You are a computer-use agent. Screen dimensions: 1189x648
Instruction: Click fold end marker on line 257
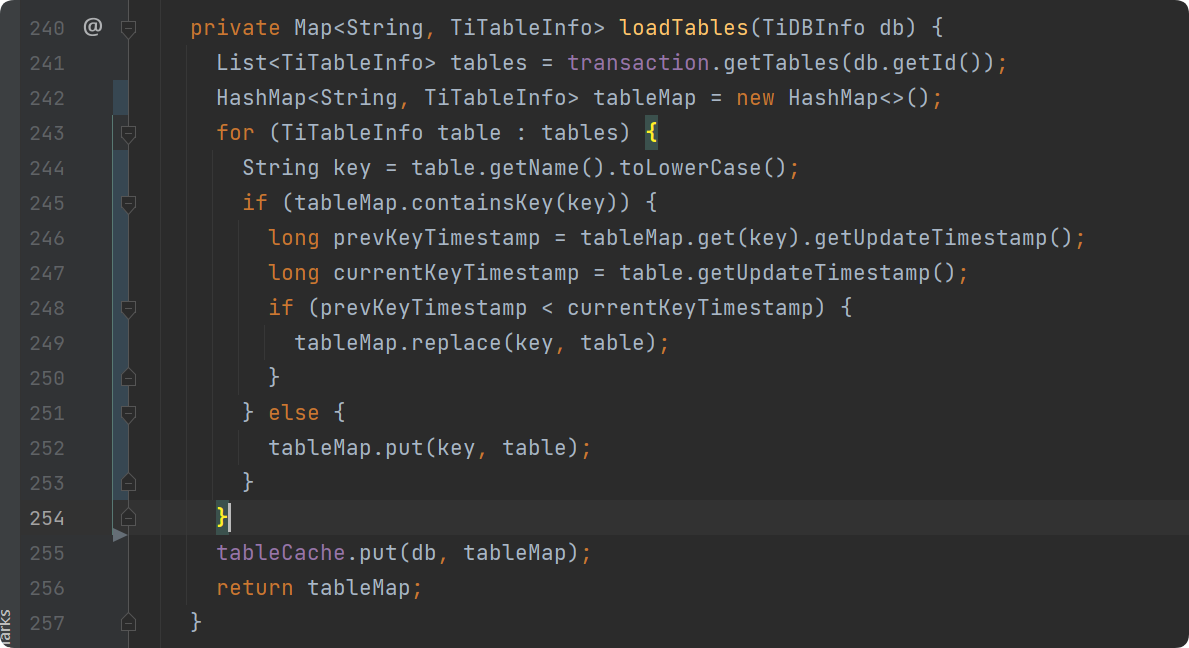tap(128, 623)
